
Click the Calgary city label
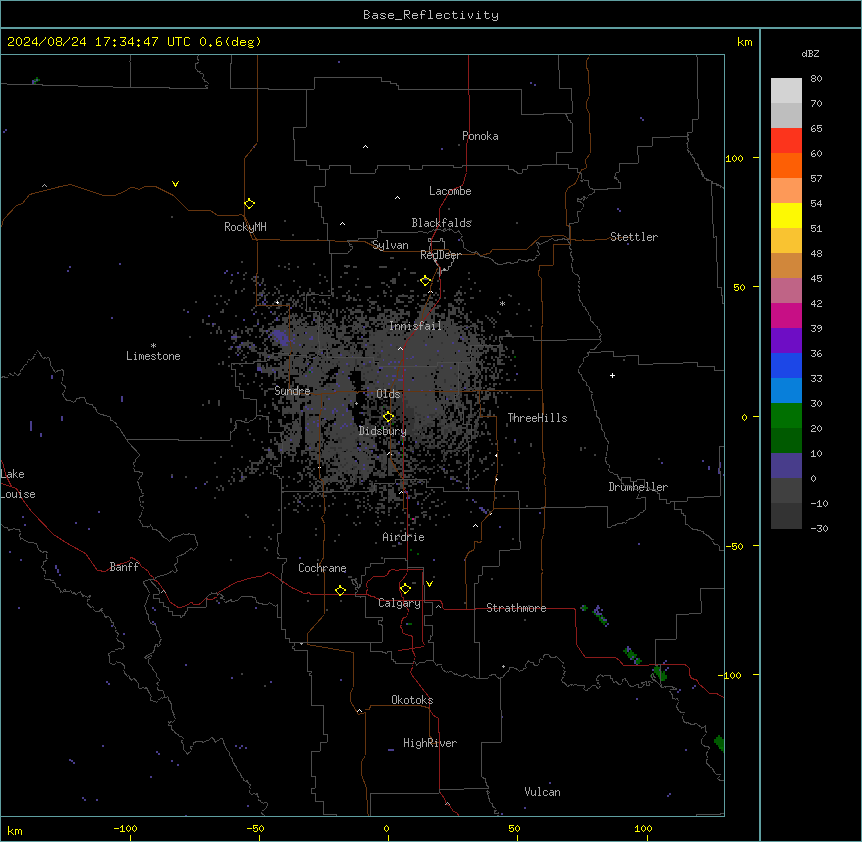click(x=399, y=603)
